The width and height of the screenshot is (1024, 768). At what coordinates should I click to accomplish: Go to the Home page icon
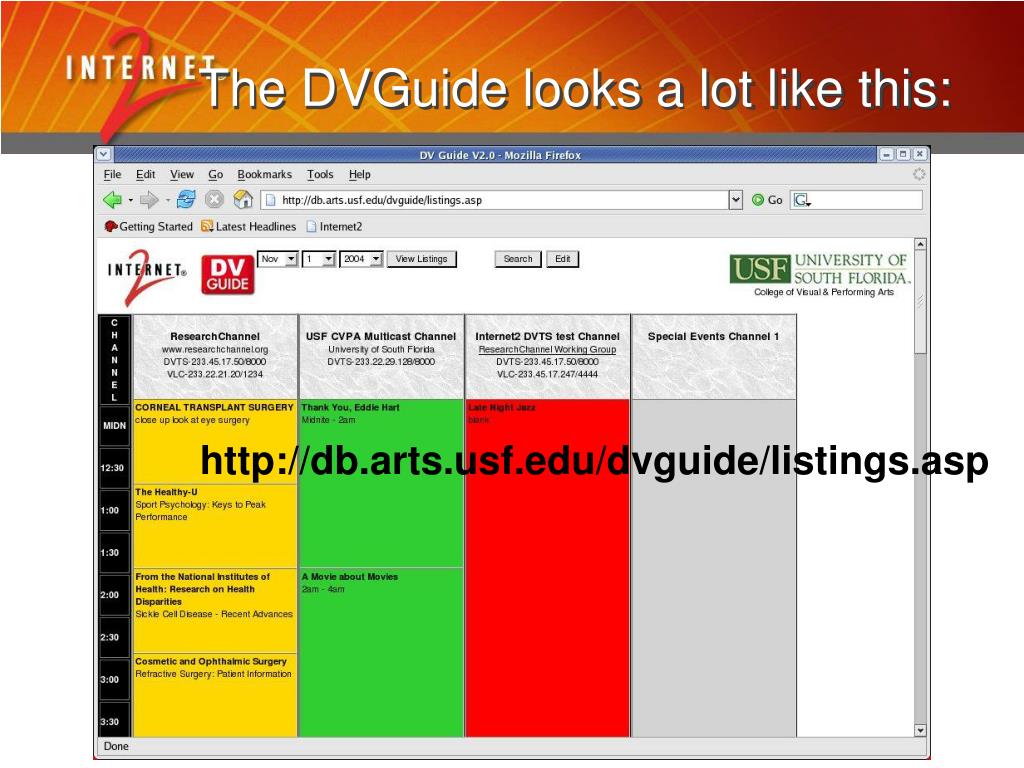click(243, 199)
